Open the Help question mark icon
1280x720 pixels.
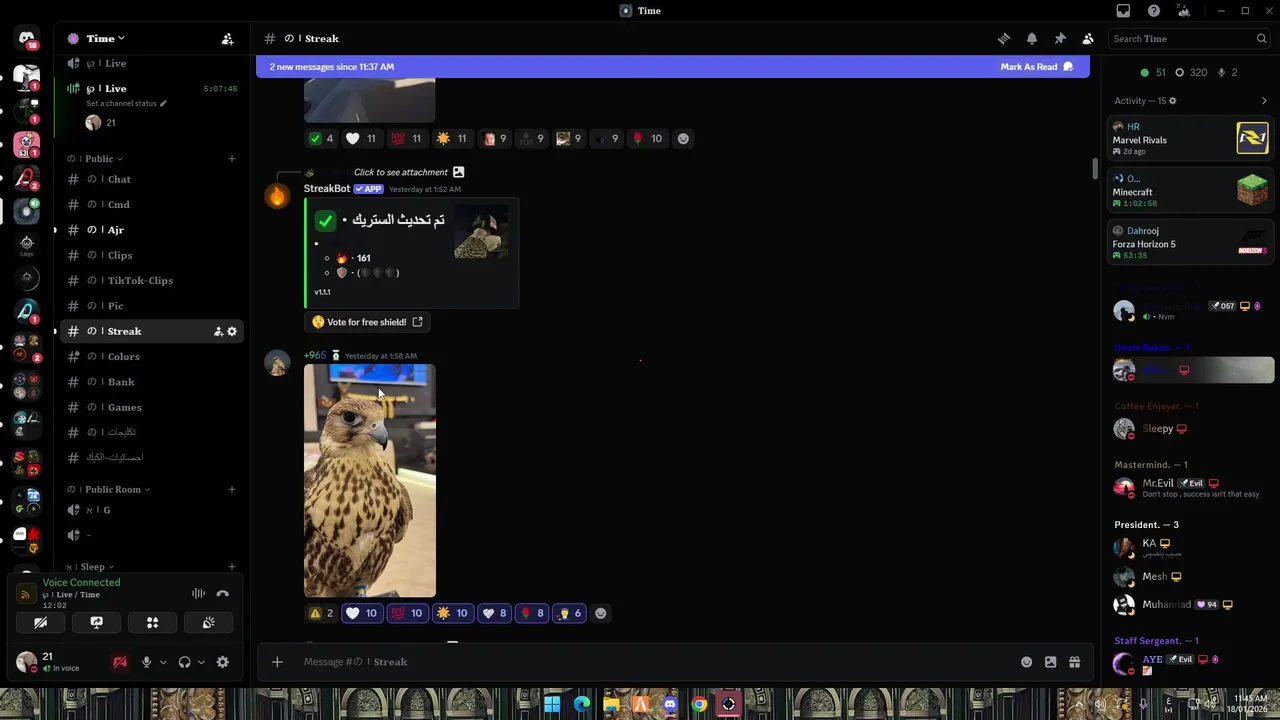click(x=1154, y=11)
